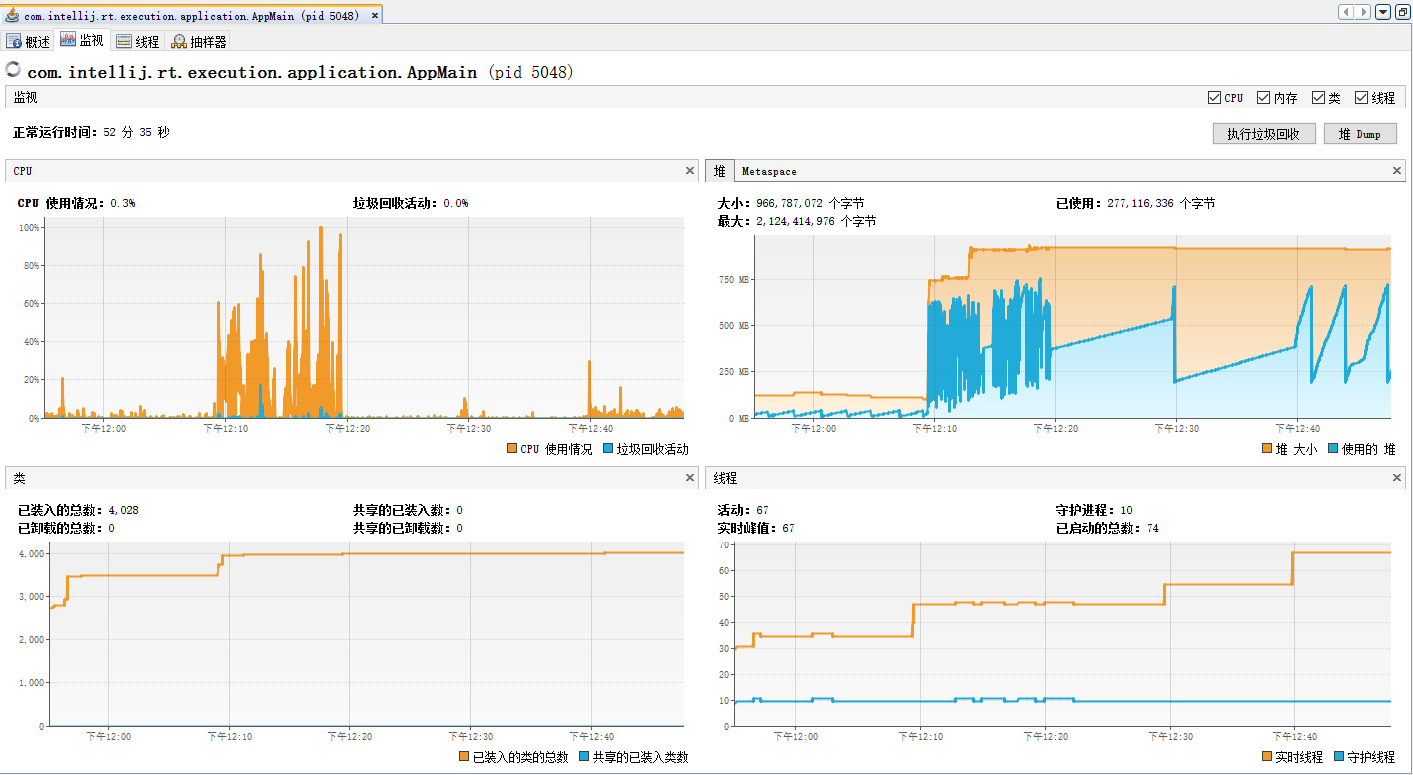Click the blue 使用的 堆 legend swatch

[x=1333, y=449]
